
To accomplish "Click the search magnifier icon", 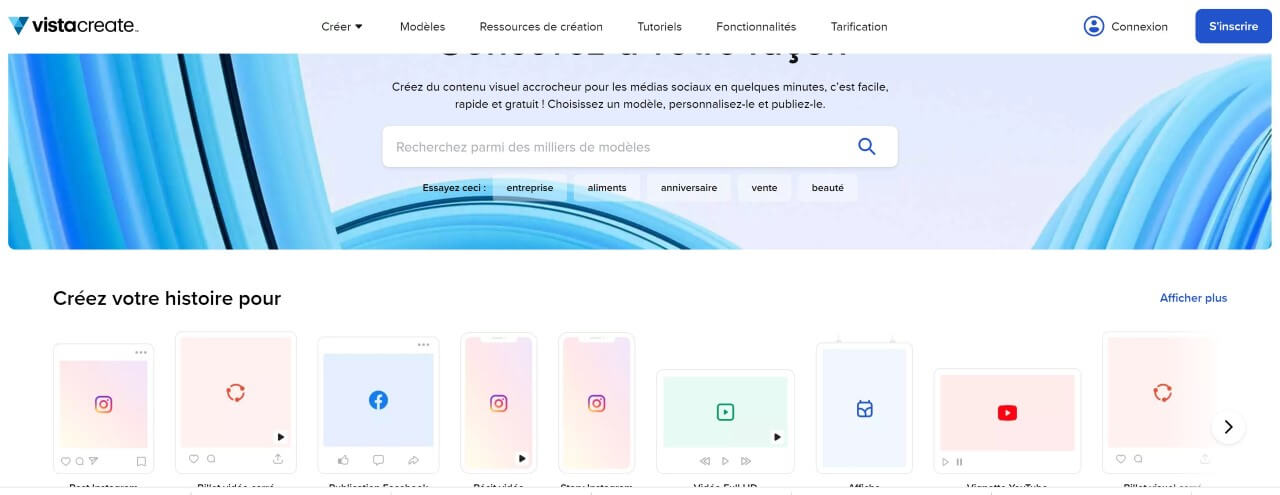I will [x=866, y=147].
